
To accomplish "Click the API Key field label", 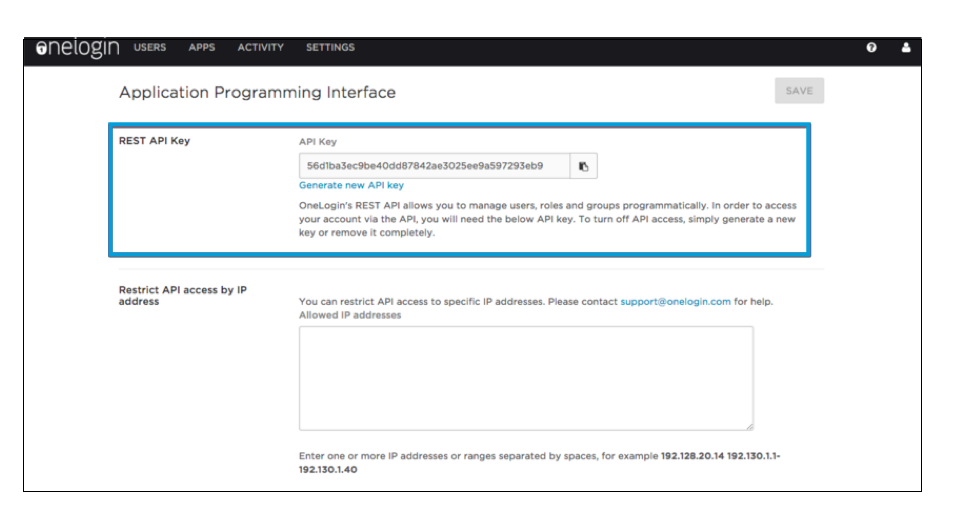I will tap(318, 142).
